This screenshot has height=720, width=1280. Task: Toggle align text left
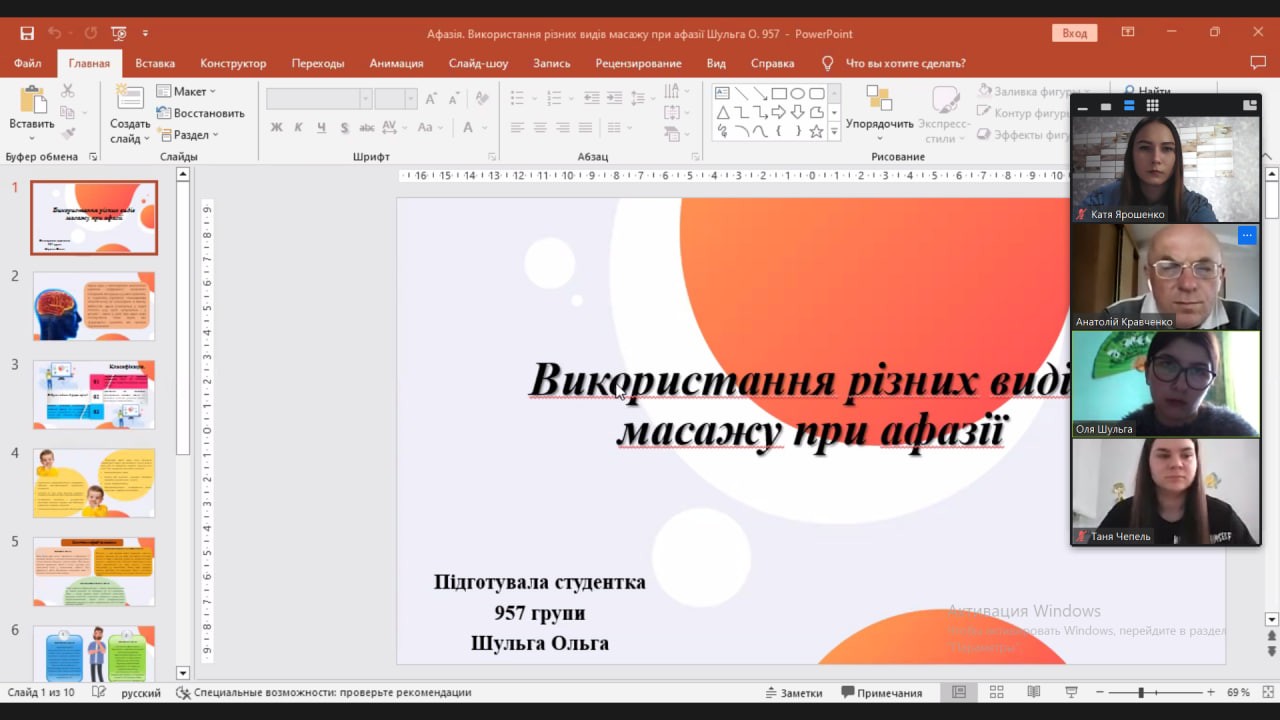[x=517, y=128]
